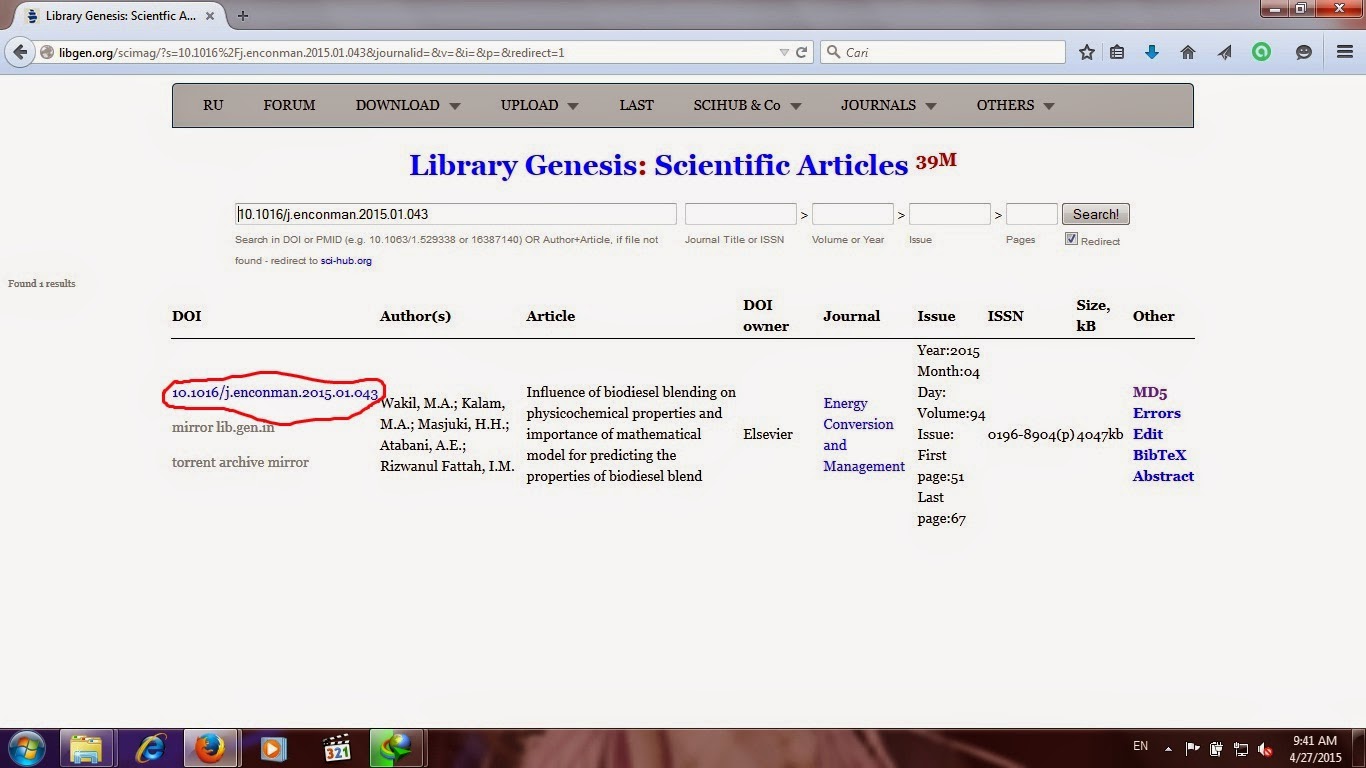Click the 'Found 1 results' text
This screenshot has width=1366, height=768.
42,284
